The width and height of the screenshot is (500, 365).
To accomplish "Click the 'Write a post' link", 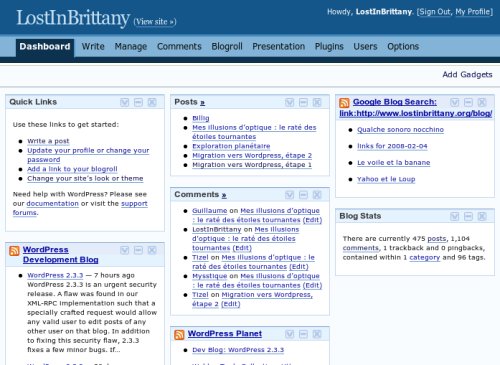I will click(48, 141).
